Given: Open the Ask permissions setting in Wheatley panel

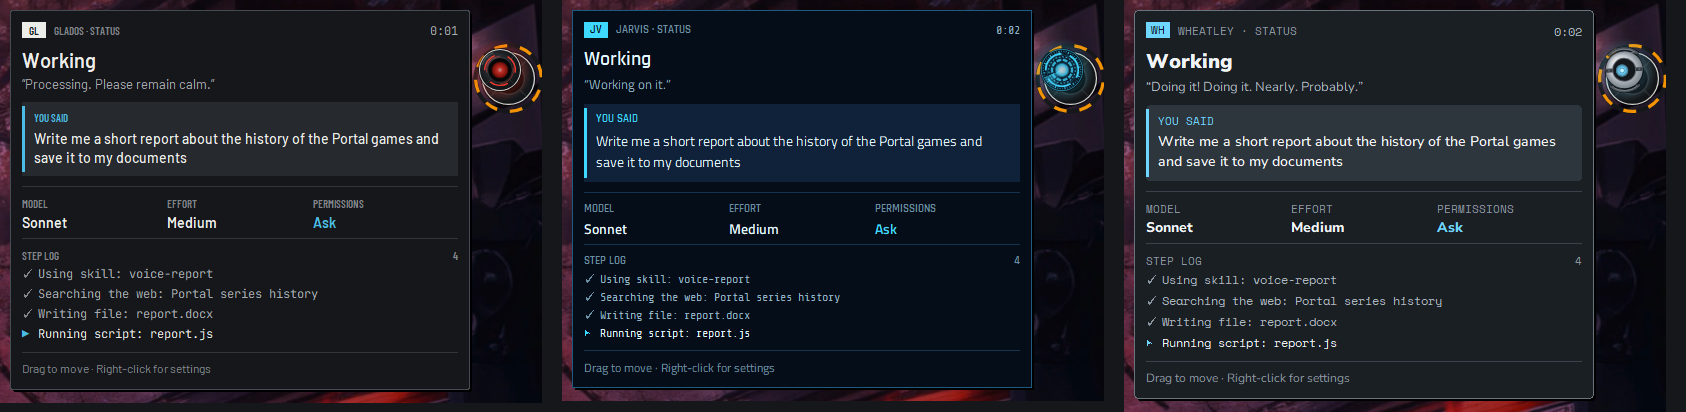Looking at the screenshot, I should point(1450,227).
